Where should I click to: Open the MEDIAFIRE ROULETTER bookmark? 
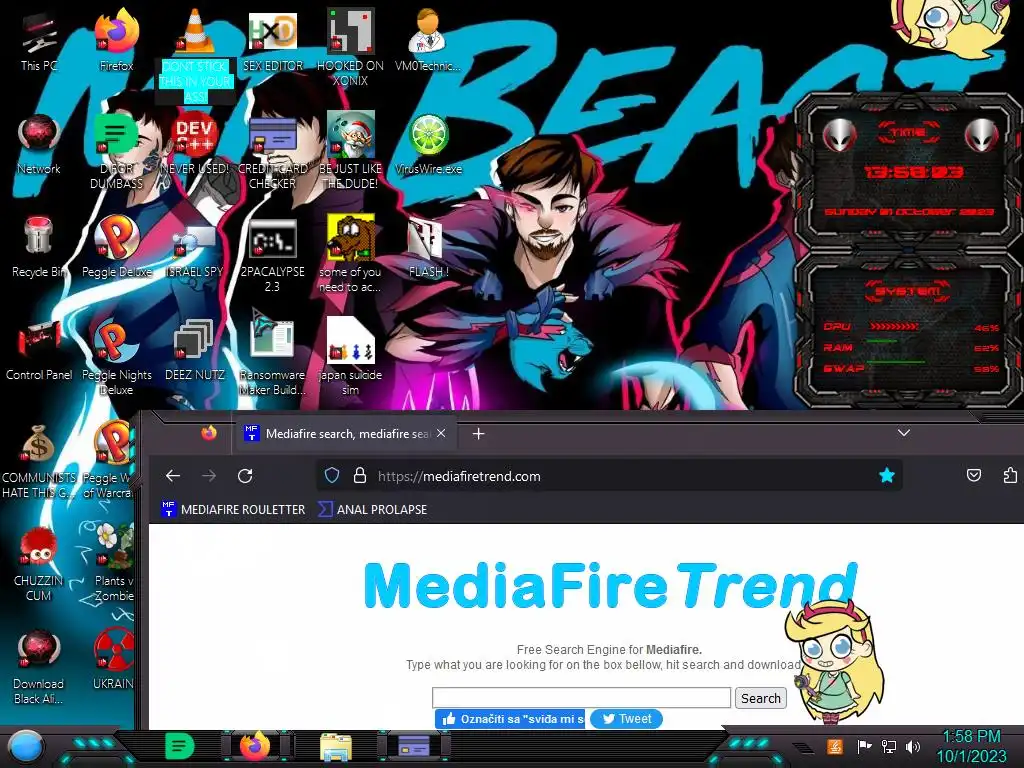coord(233,509)
